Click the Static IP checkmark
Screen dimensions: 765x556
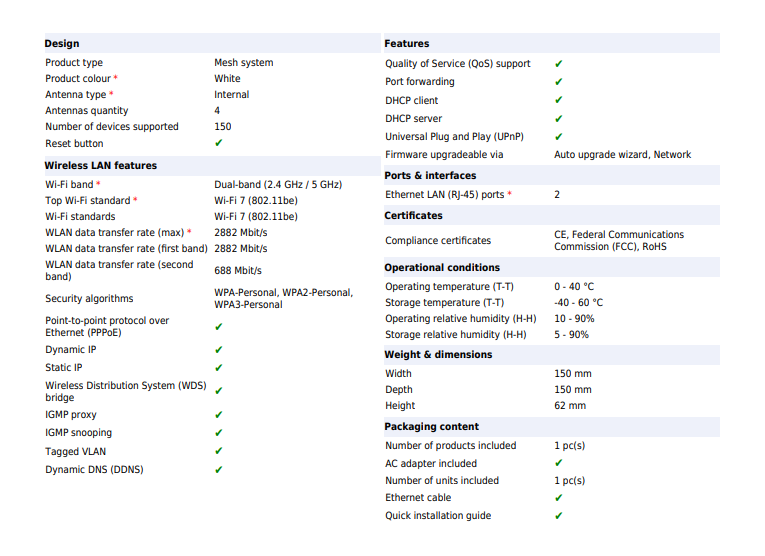tap(219, 368)
